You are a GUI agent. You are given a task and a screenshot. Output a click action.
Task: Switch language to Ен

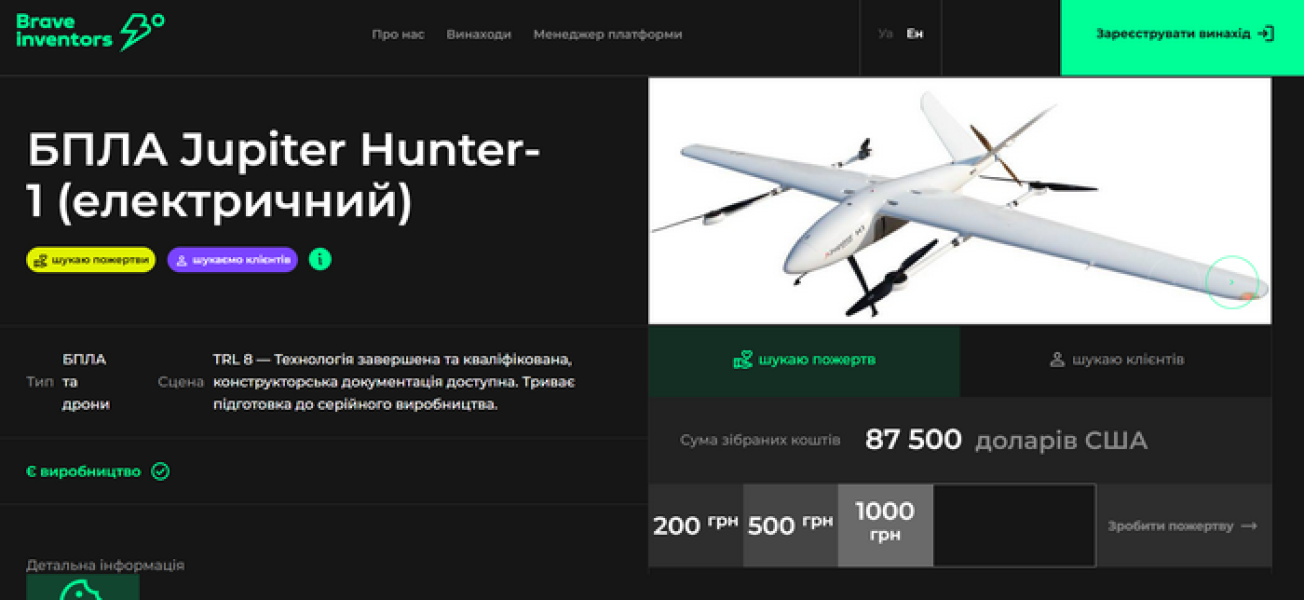915,34
